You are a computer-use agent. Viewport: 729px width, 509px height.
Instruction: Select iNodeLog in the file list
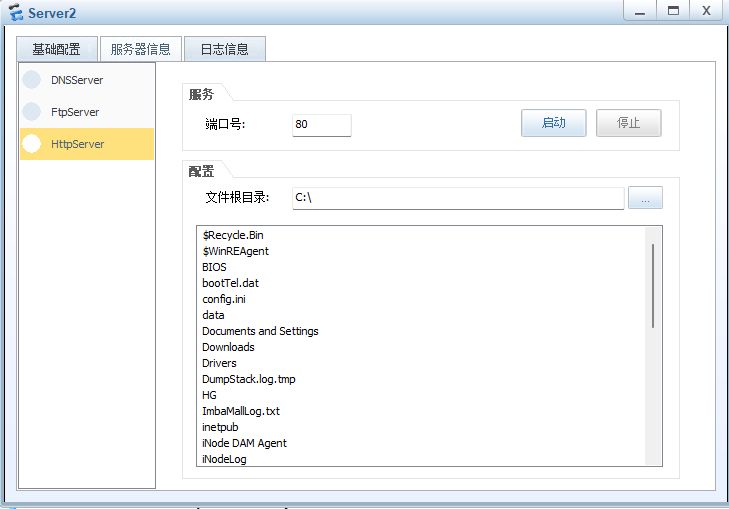click(x=224, y=459)
